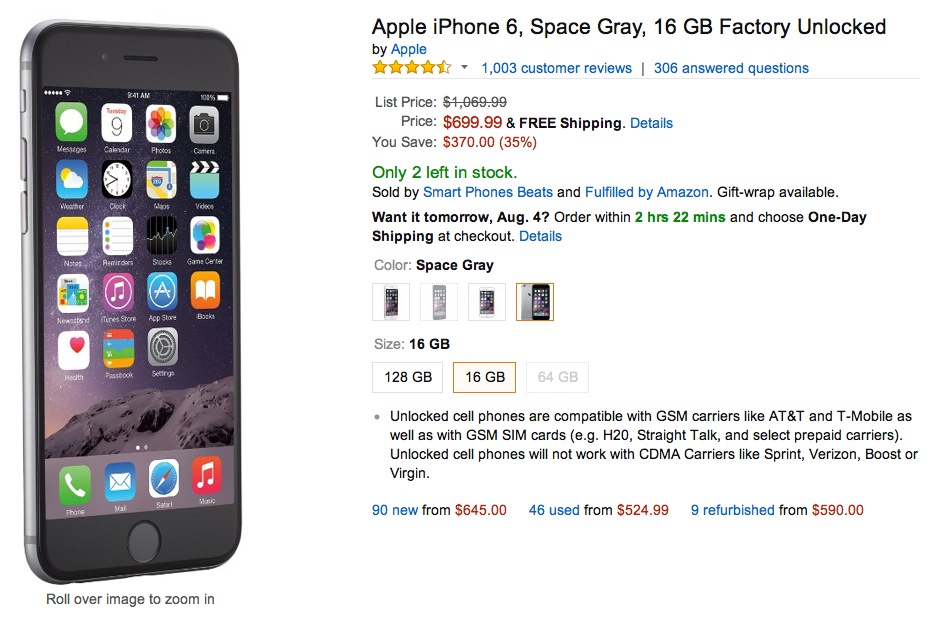
Task: View the 306 answered questions
Action: 731,68
